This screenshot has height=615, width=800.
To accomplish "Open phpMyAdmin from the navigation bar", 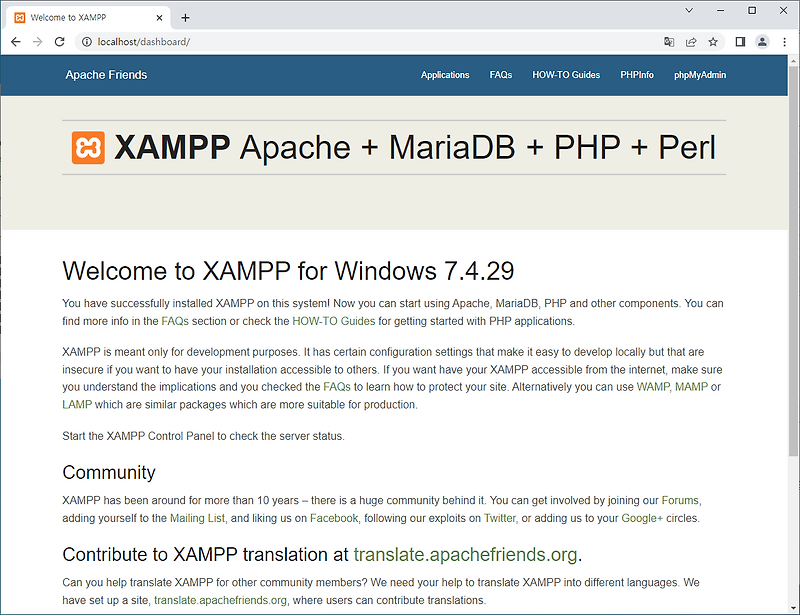I will tap(699, 74).
